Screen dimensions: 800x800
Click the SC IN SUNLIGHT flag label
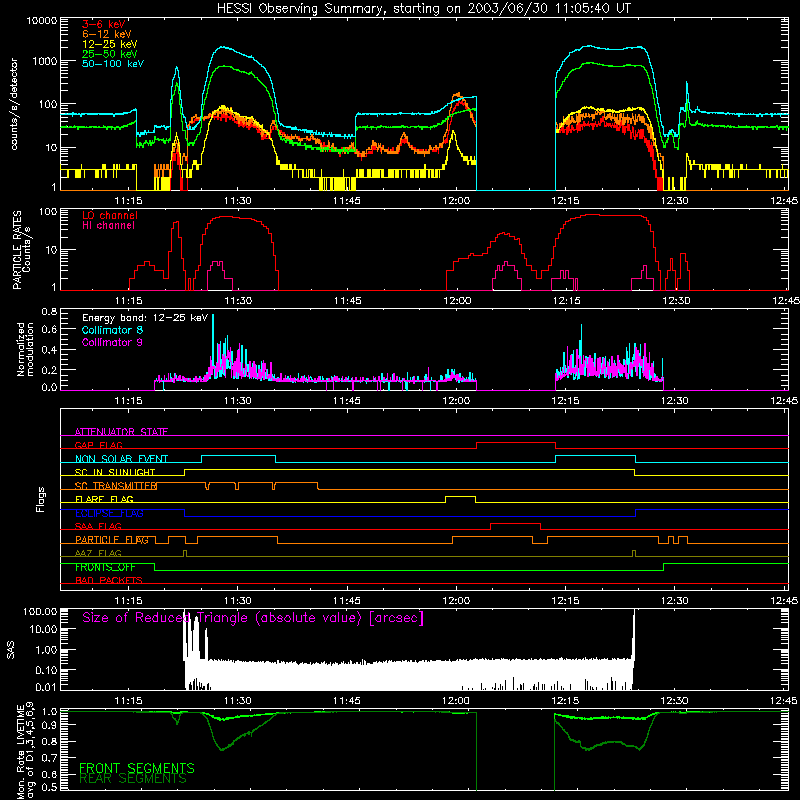click(115, 472)
